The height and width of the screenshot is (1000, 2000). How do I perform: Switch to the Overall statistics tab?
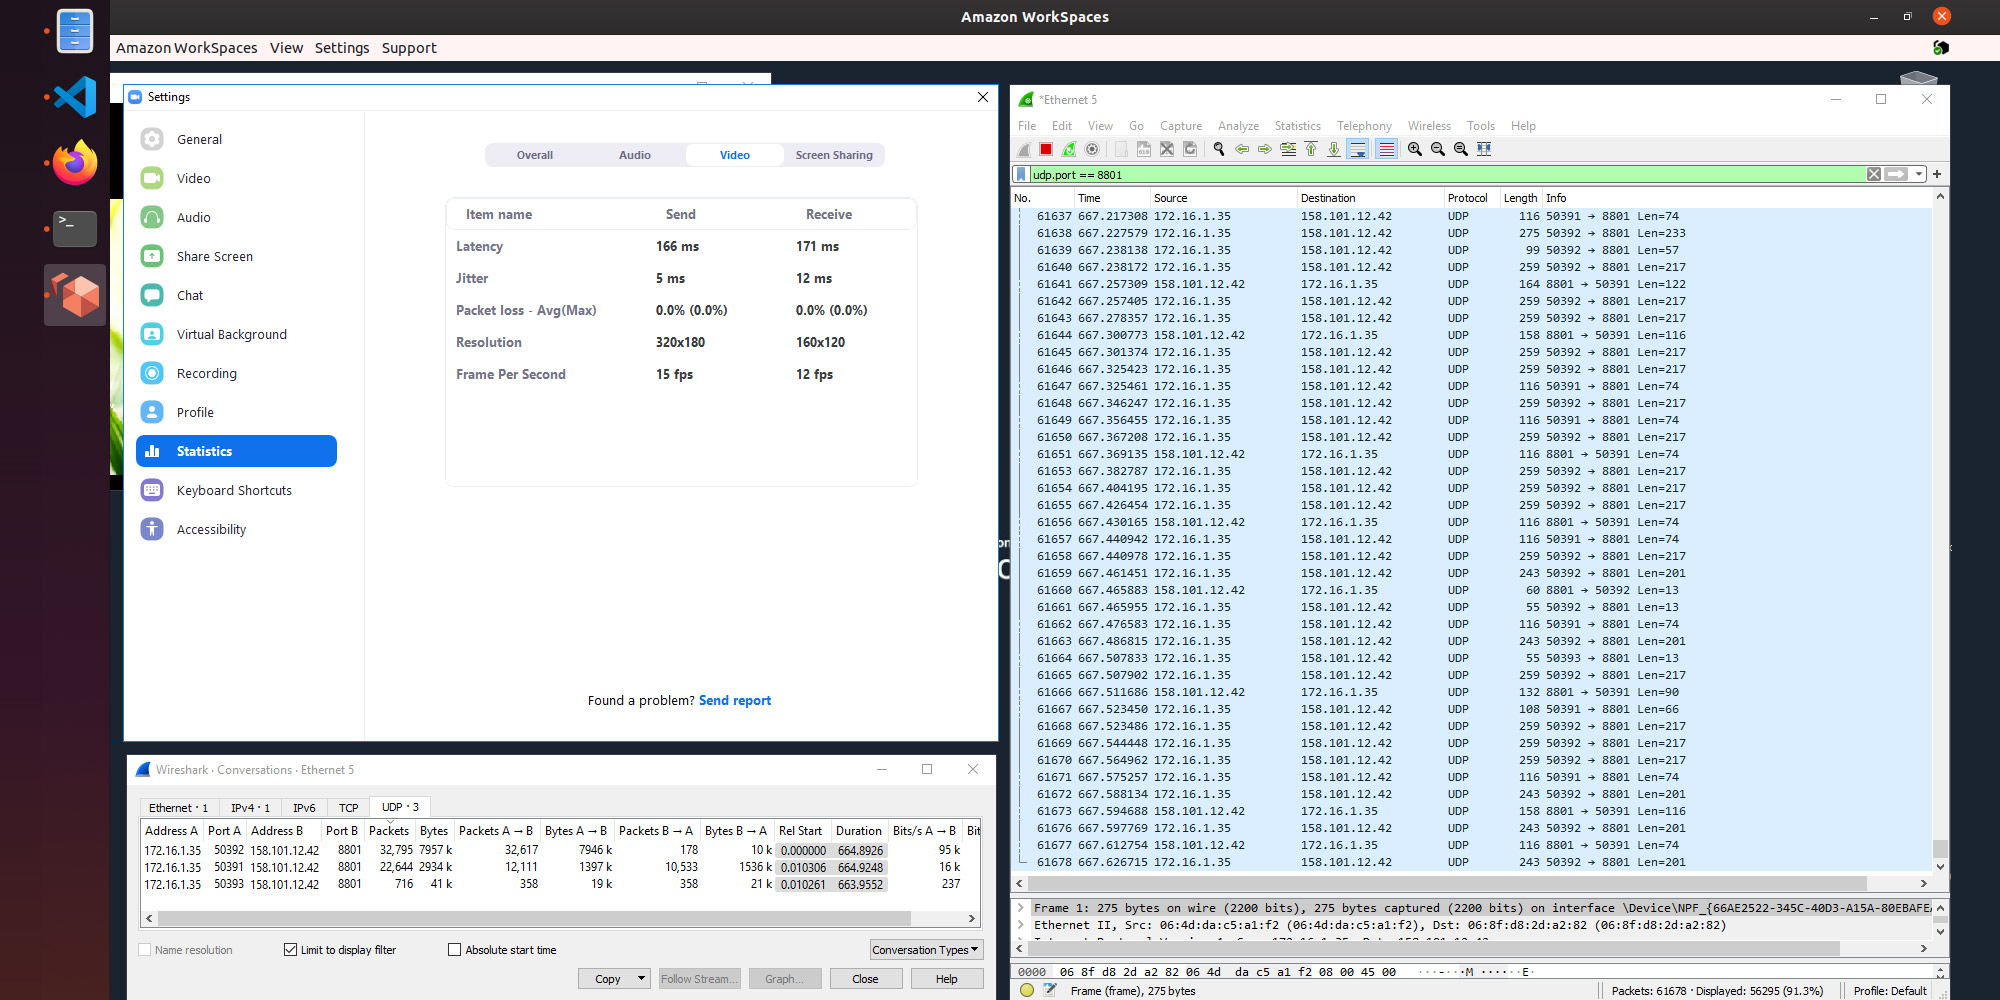click(534, 155)
